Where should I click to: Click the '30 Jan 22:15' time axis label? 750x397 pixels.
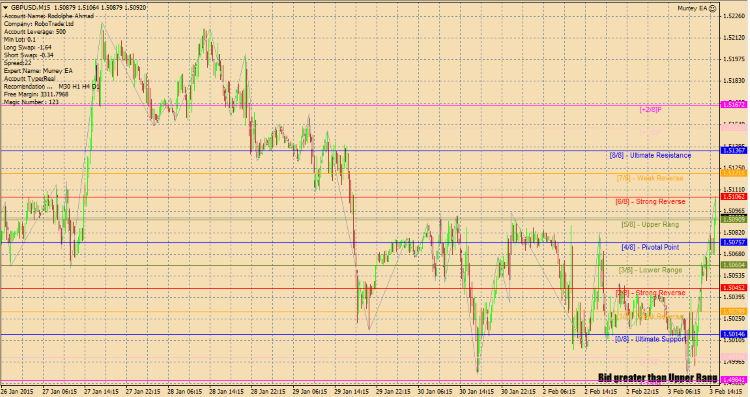tap(518, 391)
